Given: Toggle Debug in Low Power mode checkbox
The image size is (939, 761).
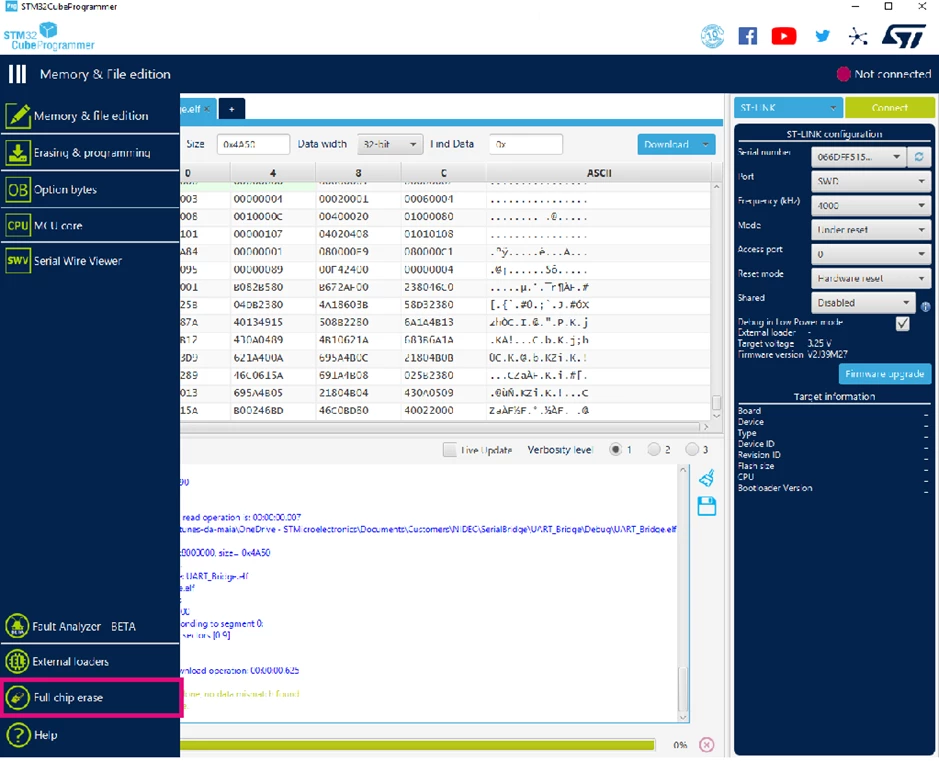Looking at the screenshot, I should [902, 324].
